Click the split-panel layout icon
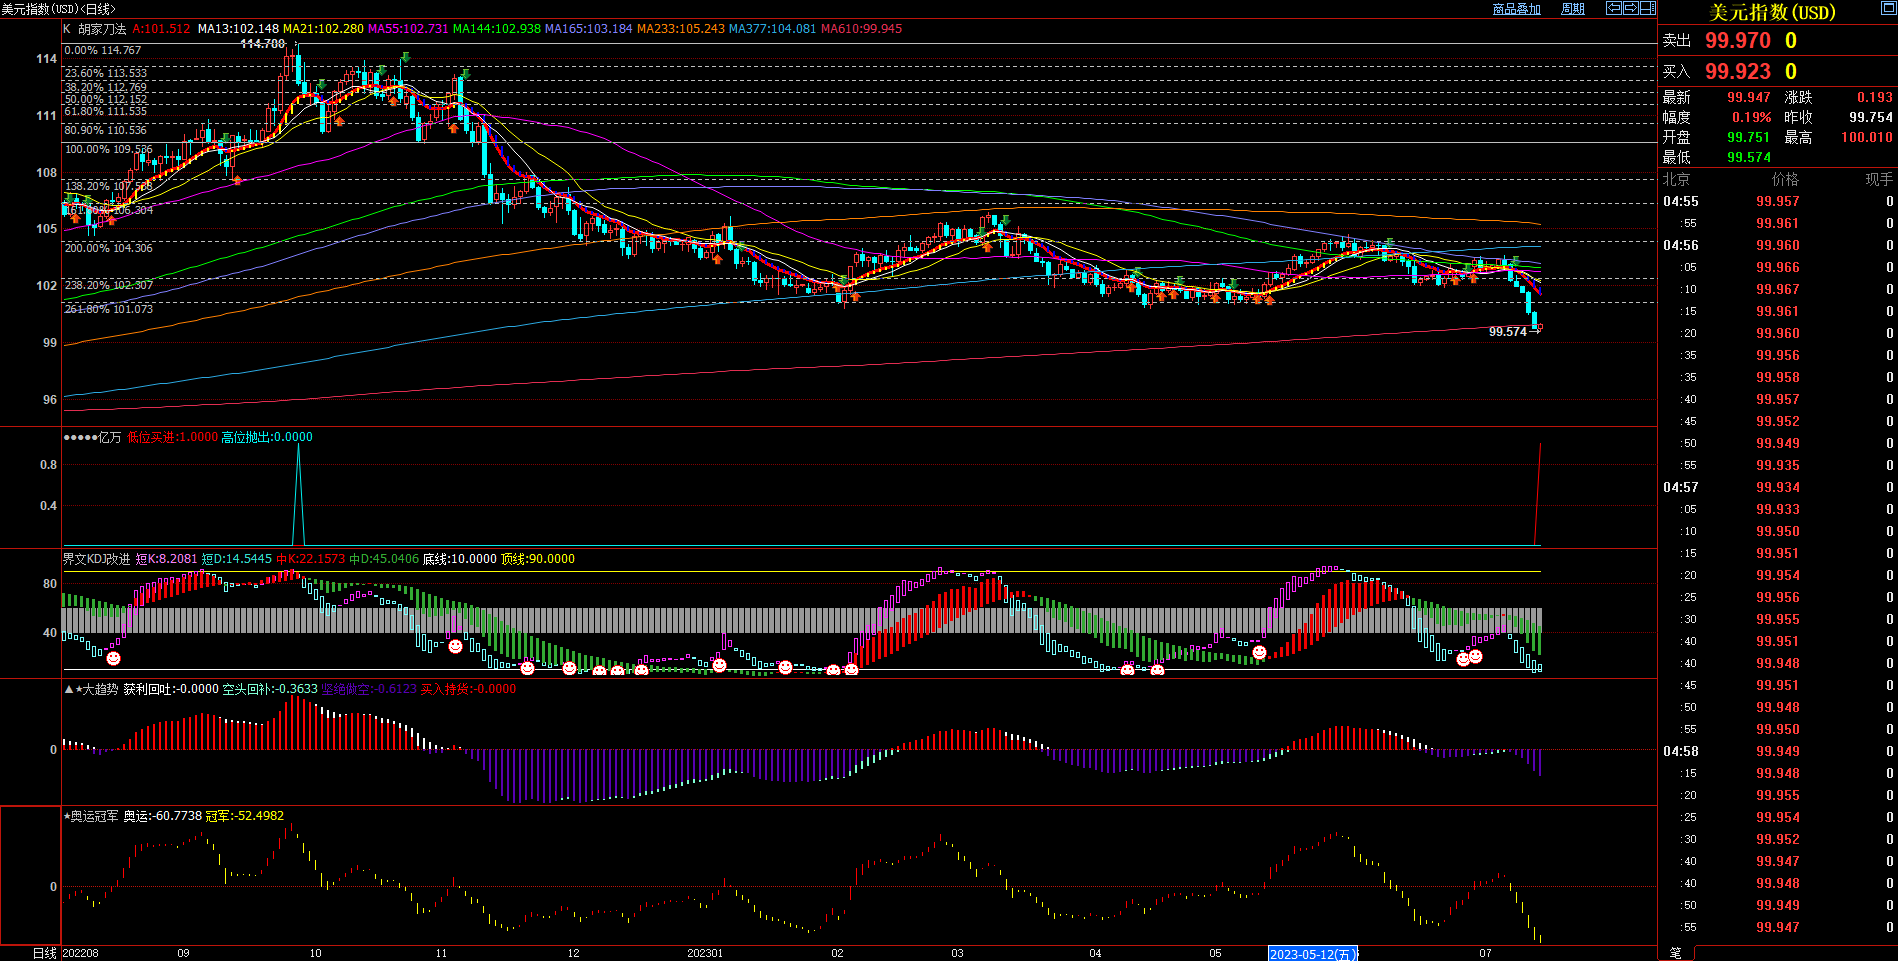This screenshot has height=961, width=1898. (x=1647, y=8)
